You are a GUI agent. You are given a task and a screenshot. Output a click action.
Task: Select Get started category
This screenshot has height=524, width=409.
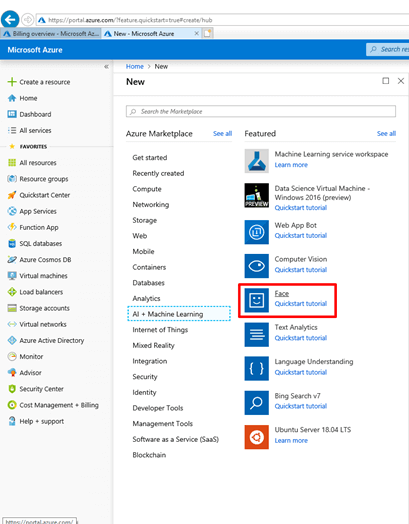point(150,158)
